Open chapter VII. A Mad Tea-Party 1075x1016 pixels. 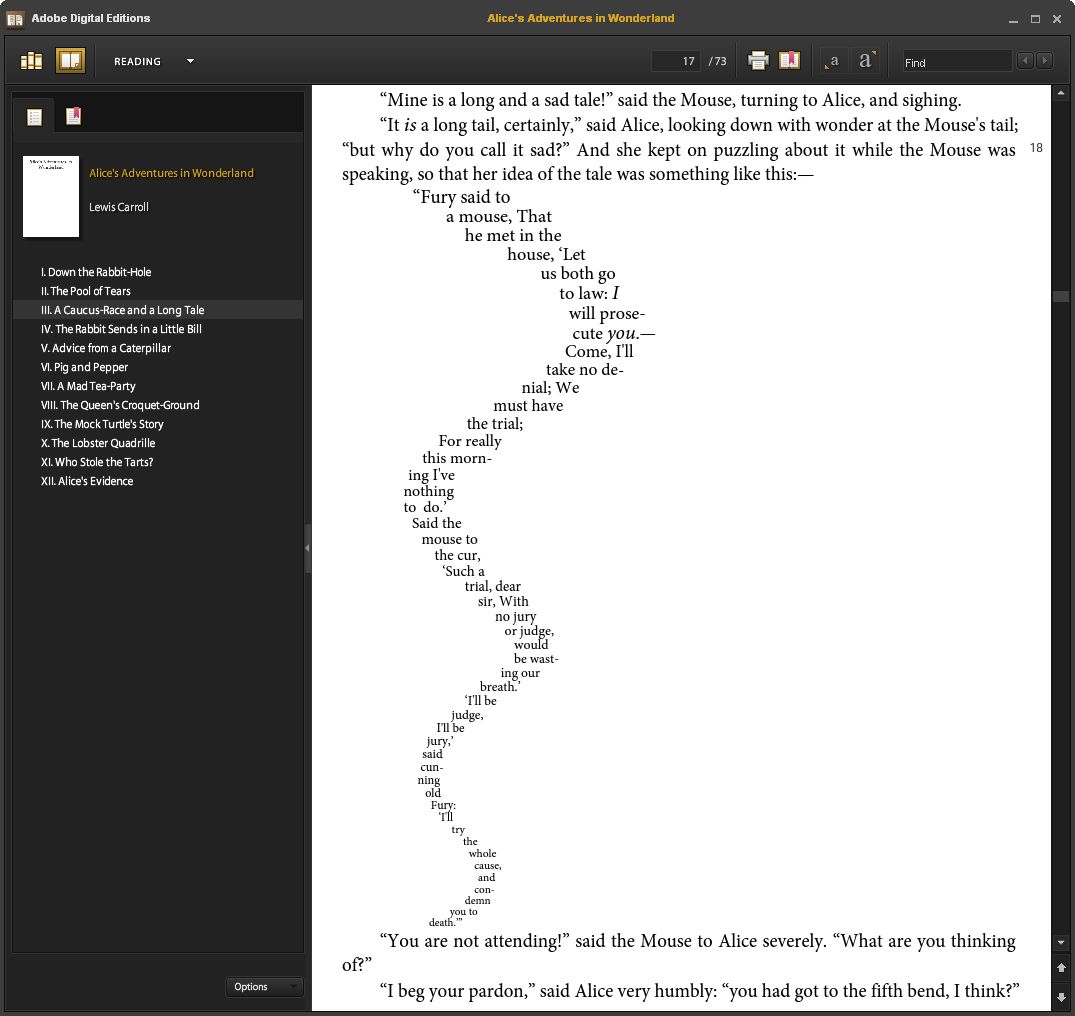click(88, 386)
